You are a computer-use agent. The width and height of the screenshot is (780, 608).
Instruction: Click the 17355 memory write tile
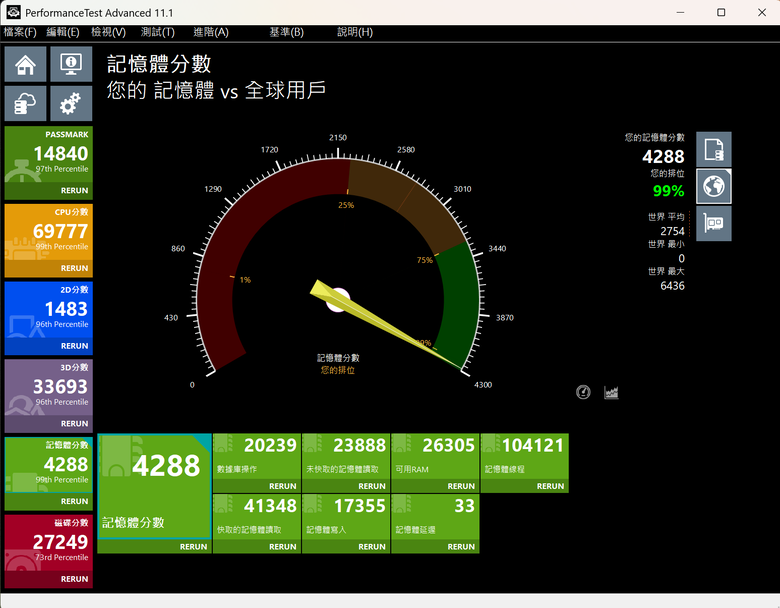click(346, 517)
